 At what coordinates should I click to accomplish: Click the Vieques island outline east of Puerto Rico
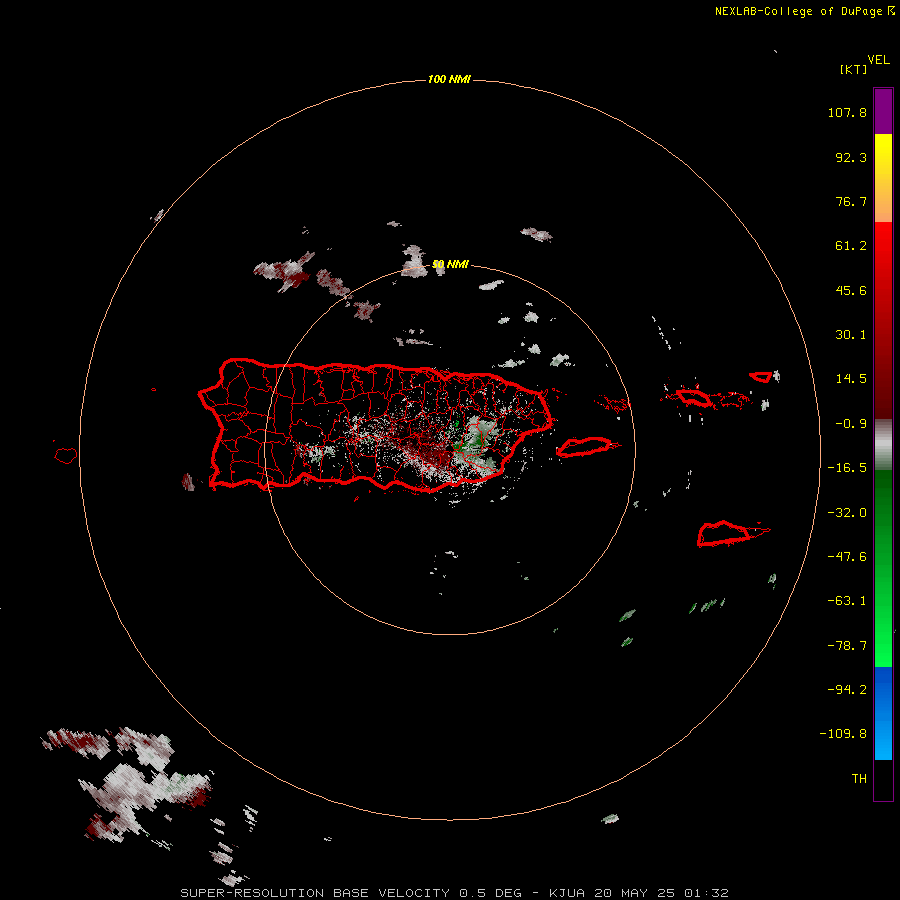point(585,447)
